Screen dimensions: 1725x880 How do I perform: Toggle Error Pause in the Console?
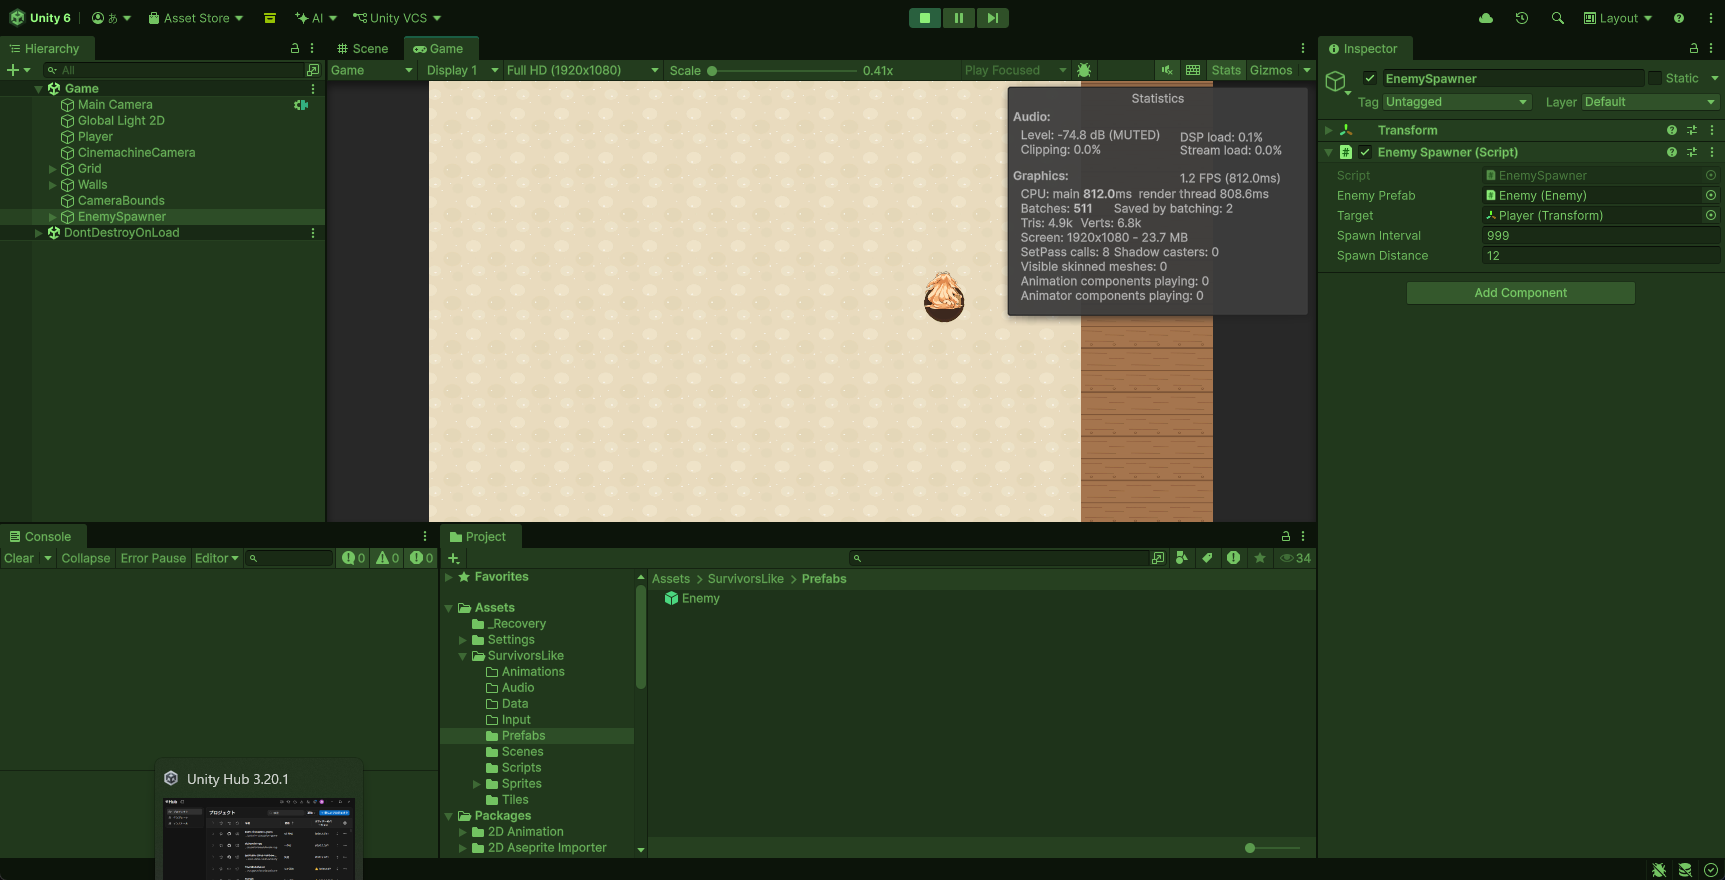tap(153, 558)
